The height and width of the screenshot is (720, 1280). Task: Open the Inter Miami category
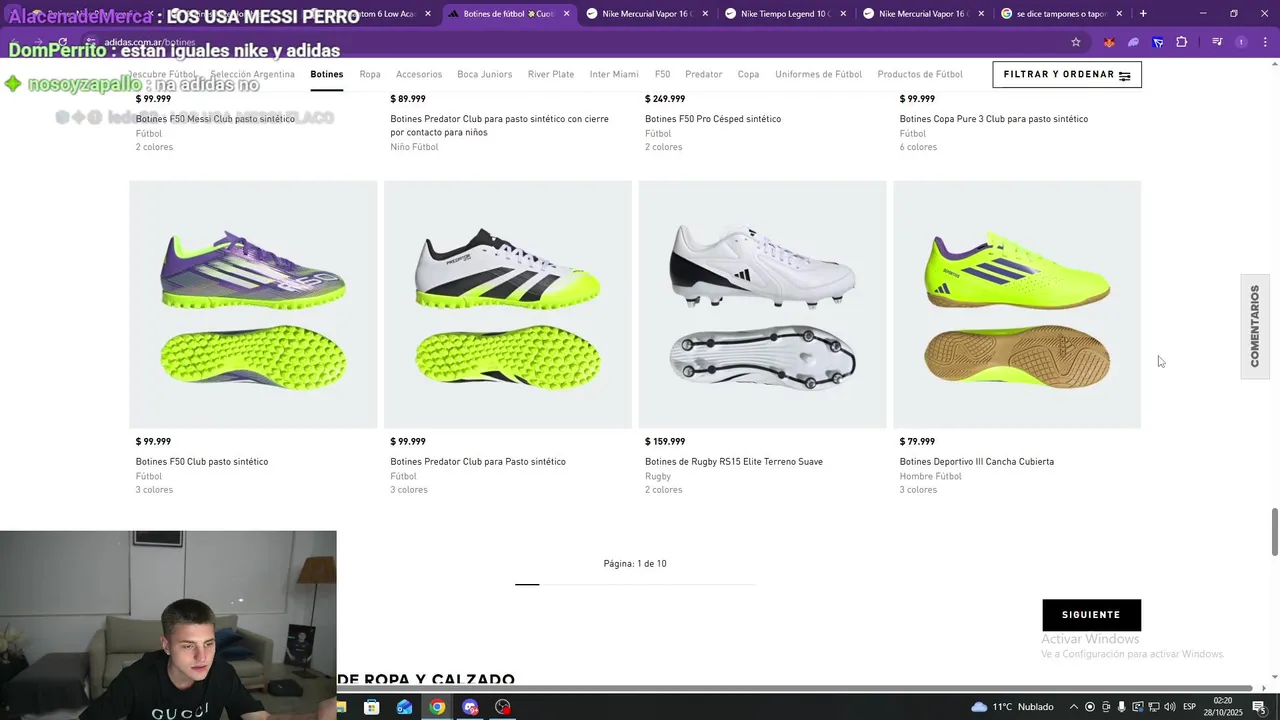[x=614, y=74]
